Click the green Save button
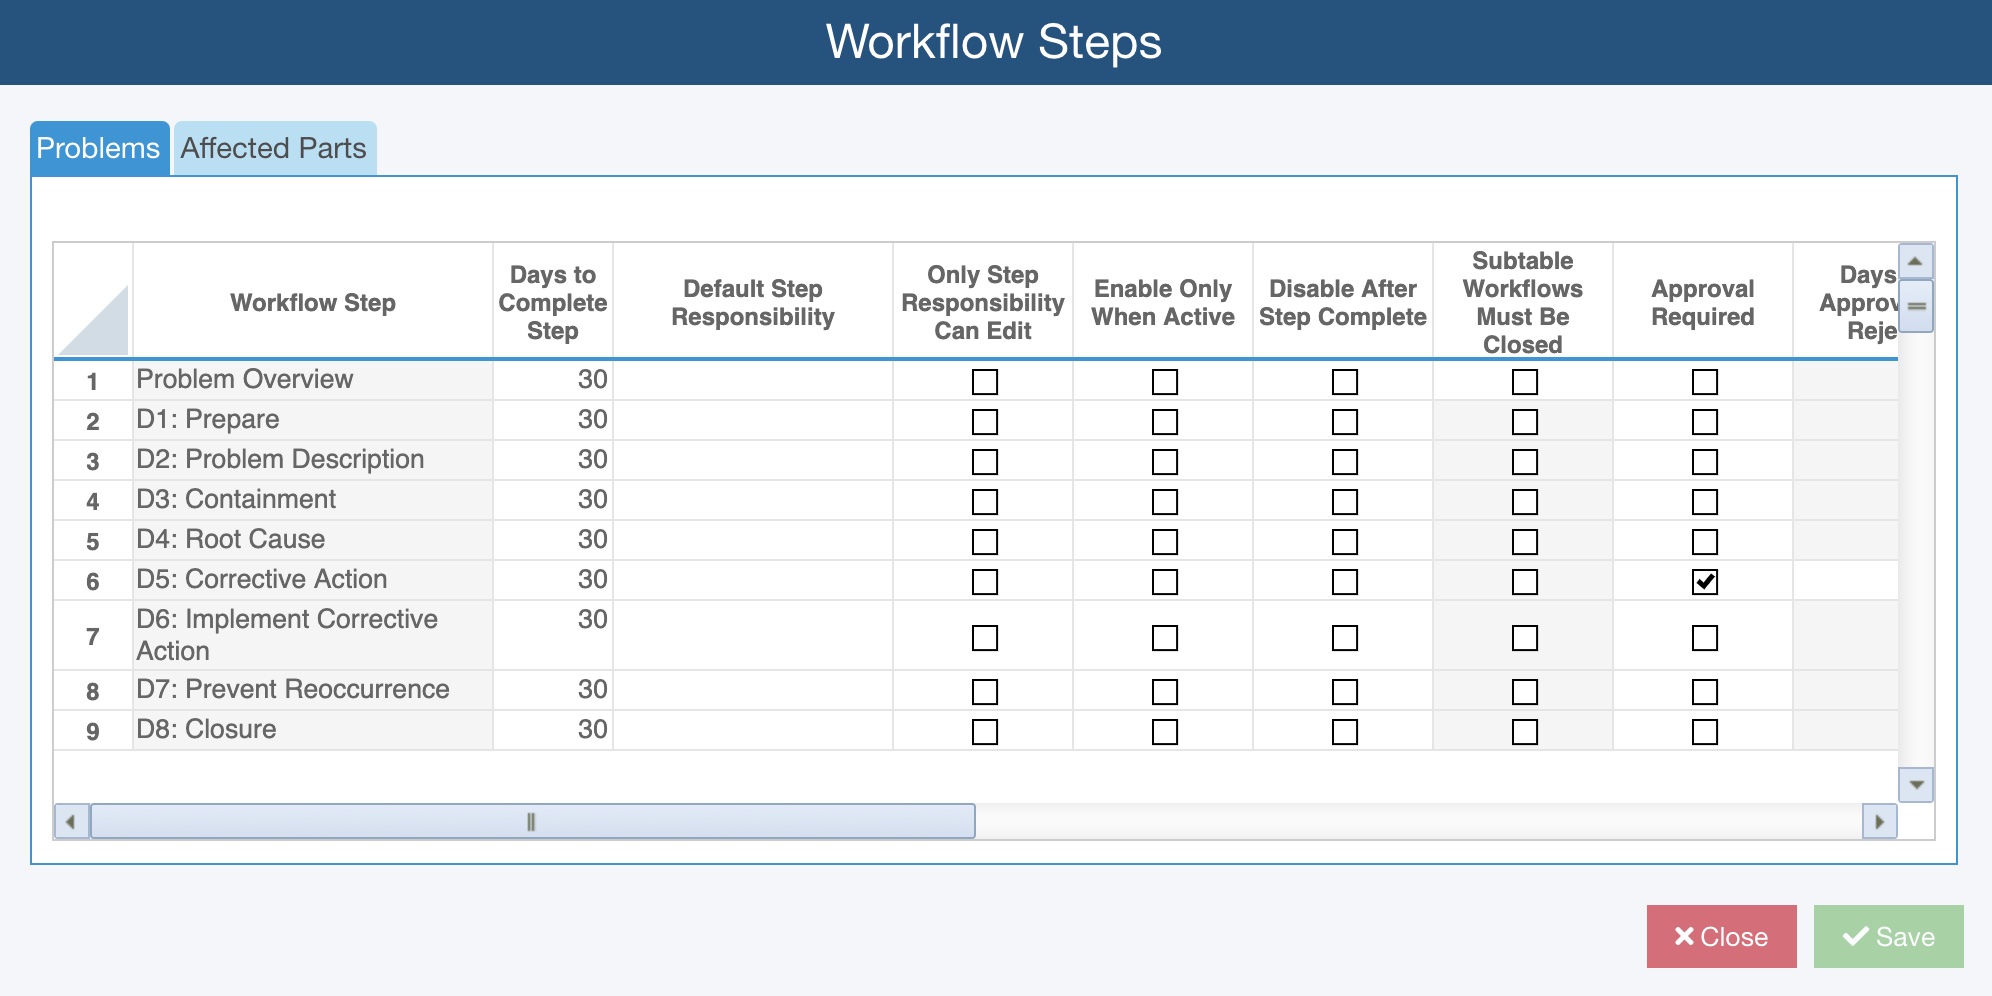 (1888, 937)
